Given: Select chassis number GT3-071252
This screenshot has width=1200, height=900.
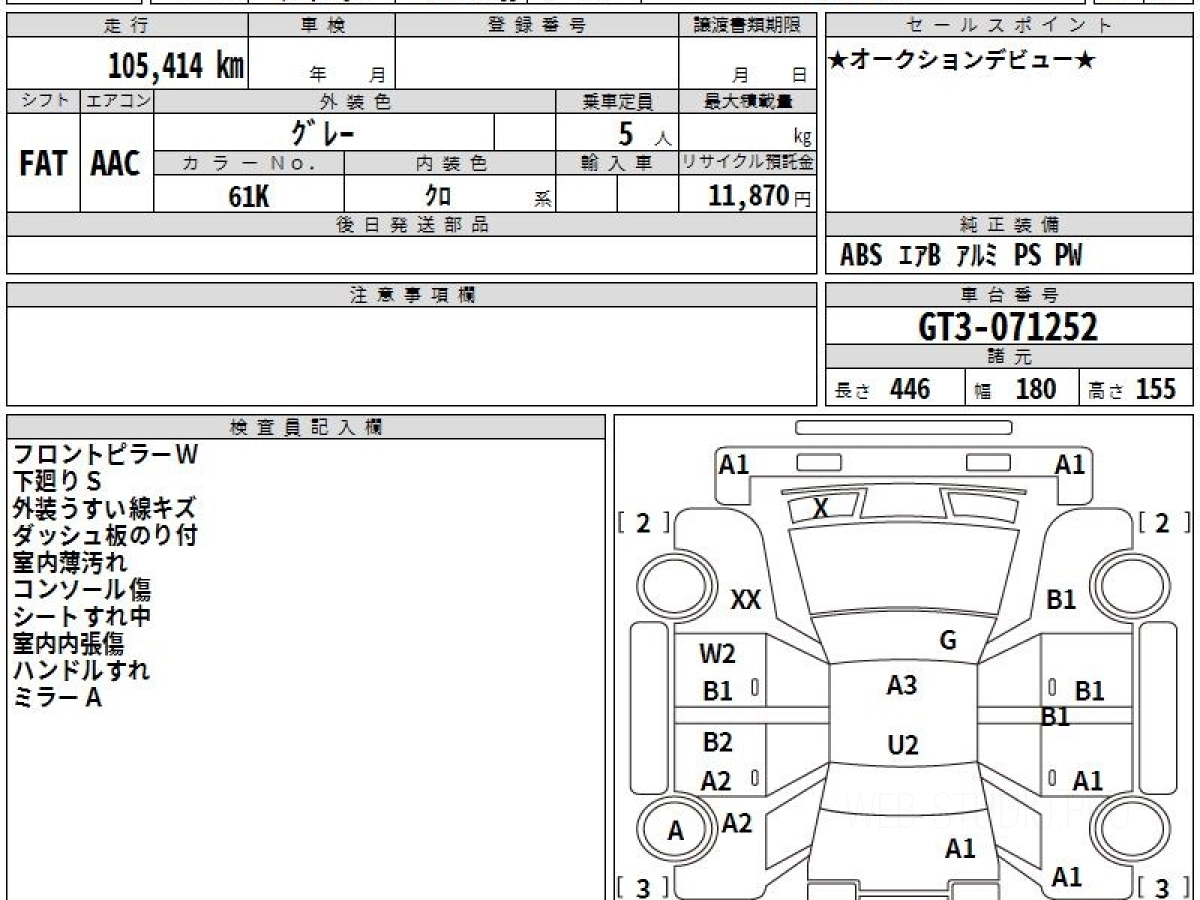Looking at the screenshot, I should pyautogui.click(x=1008, y=327).
